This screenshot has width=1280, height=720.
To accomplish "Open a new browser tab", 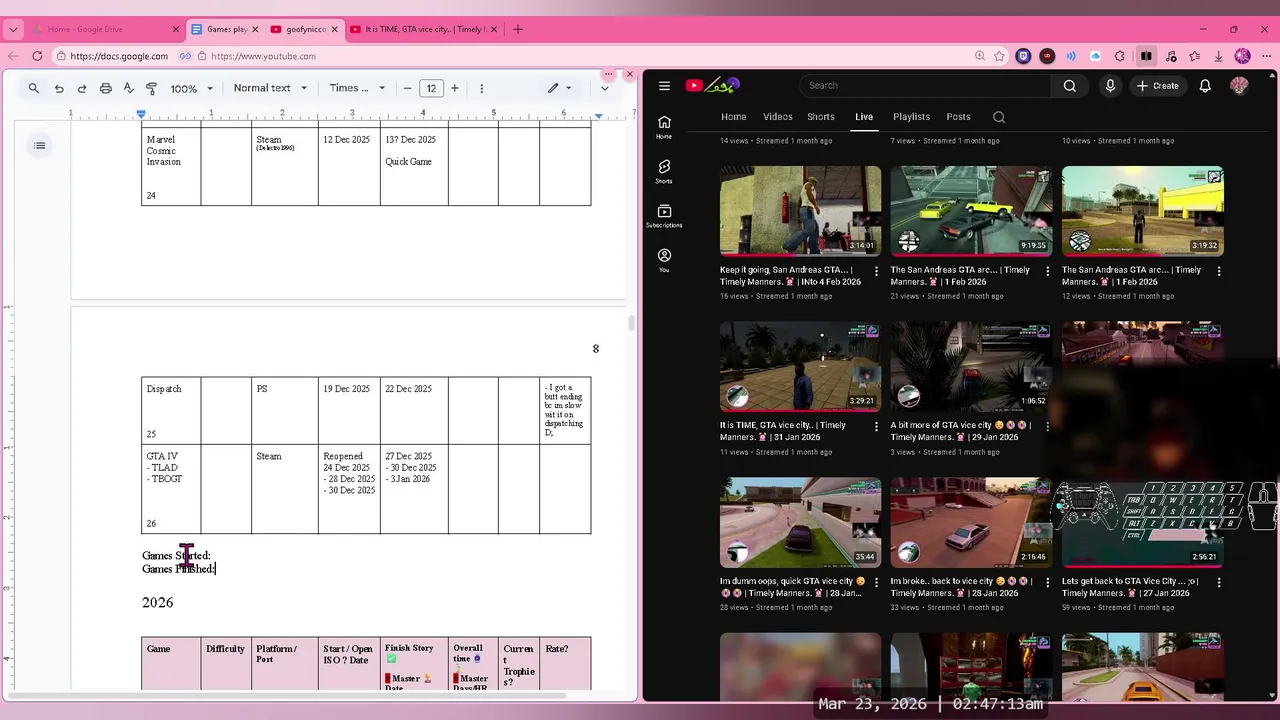I will tap(517, 29).
